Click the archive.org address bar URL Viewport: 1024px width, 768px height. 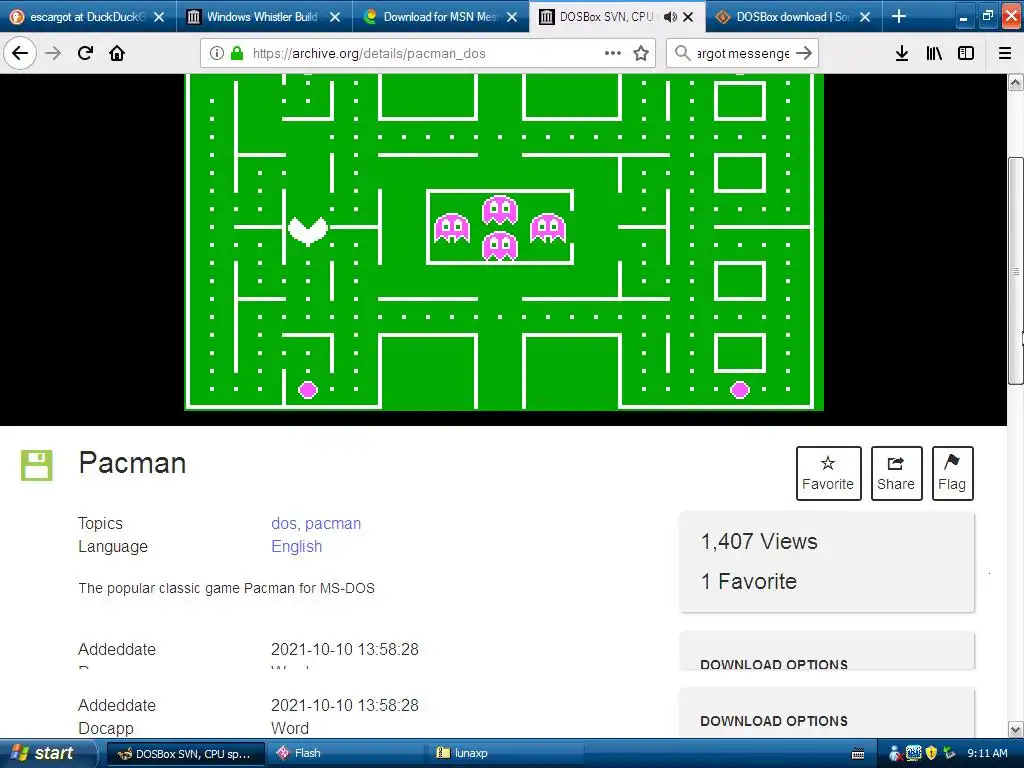click(369, 54)
